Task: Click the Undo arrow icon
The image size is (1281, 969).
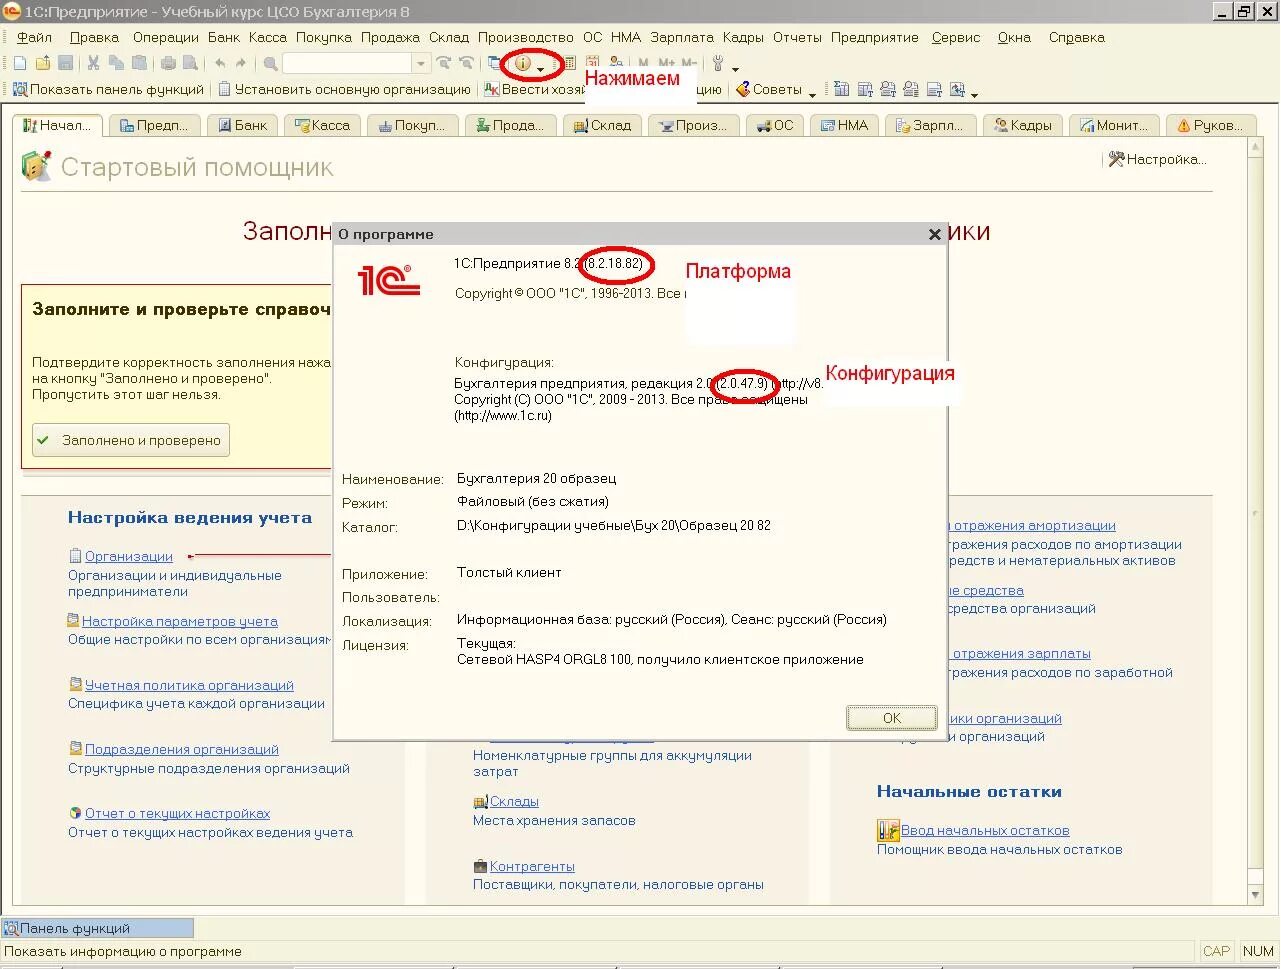Action: [220, 63]
